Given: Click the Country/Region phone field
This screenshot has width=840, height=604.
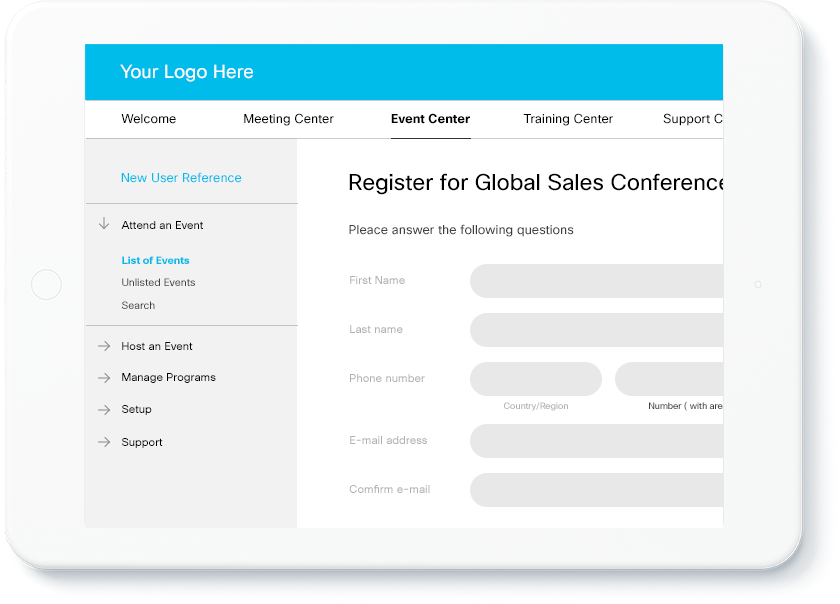Looking at the screenshot, I should pyautogui.click(x=536, y=379).
